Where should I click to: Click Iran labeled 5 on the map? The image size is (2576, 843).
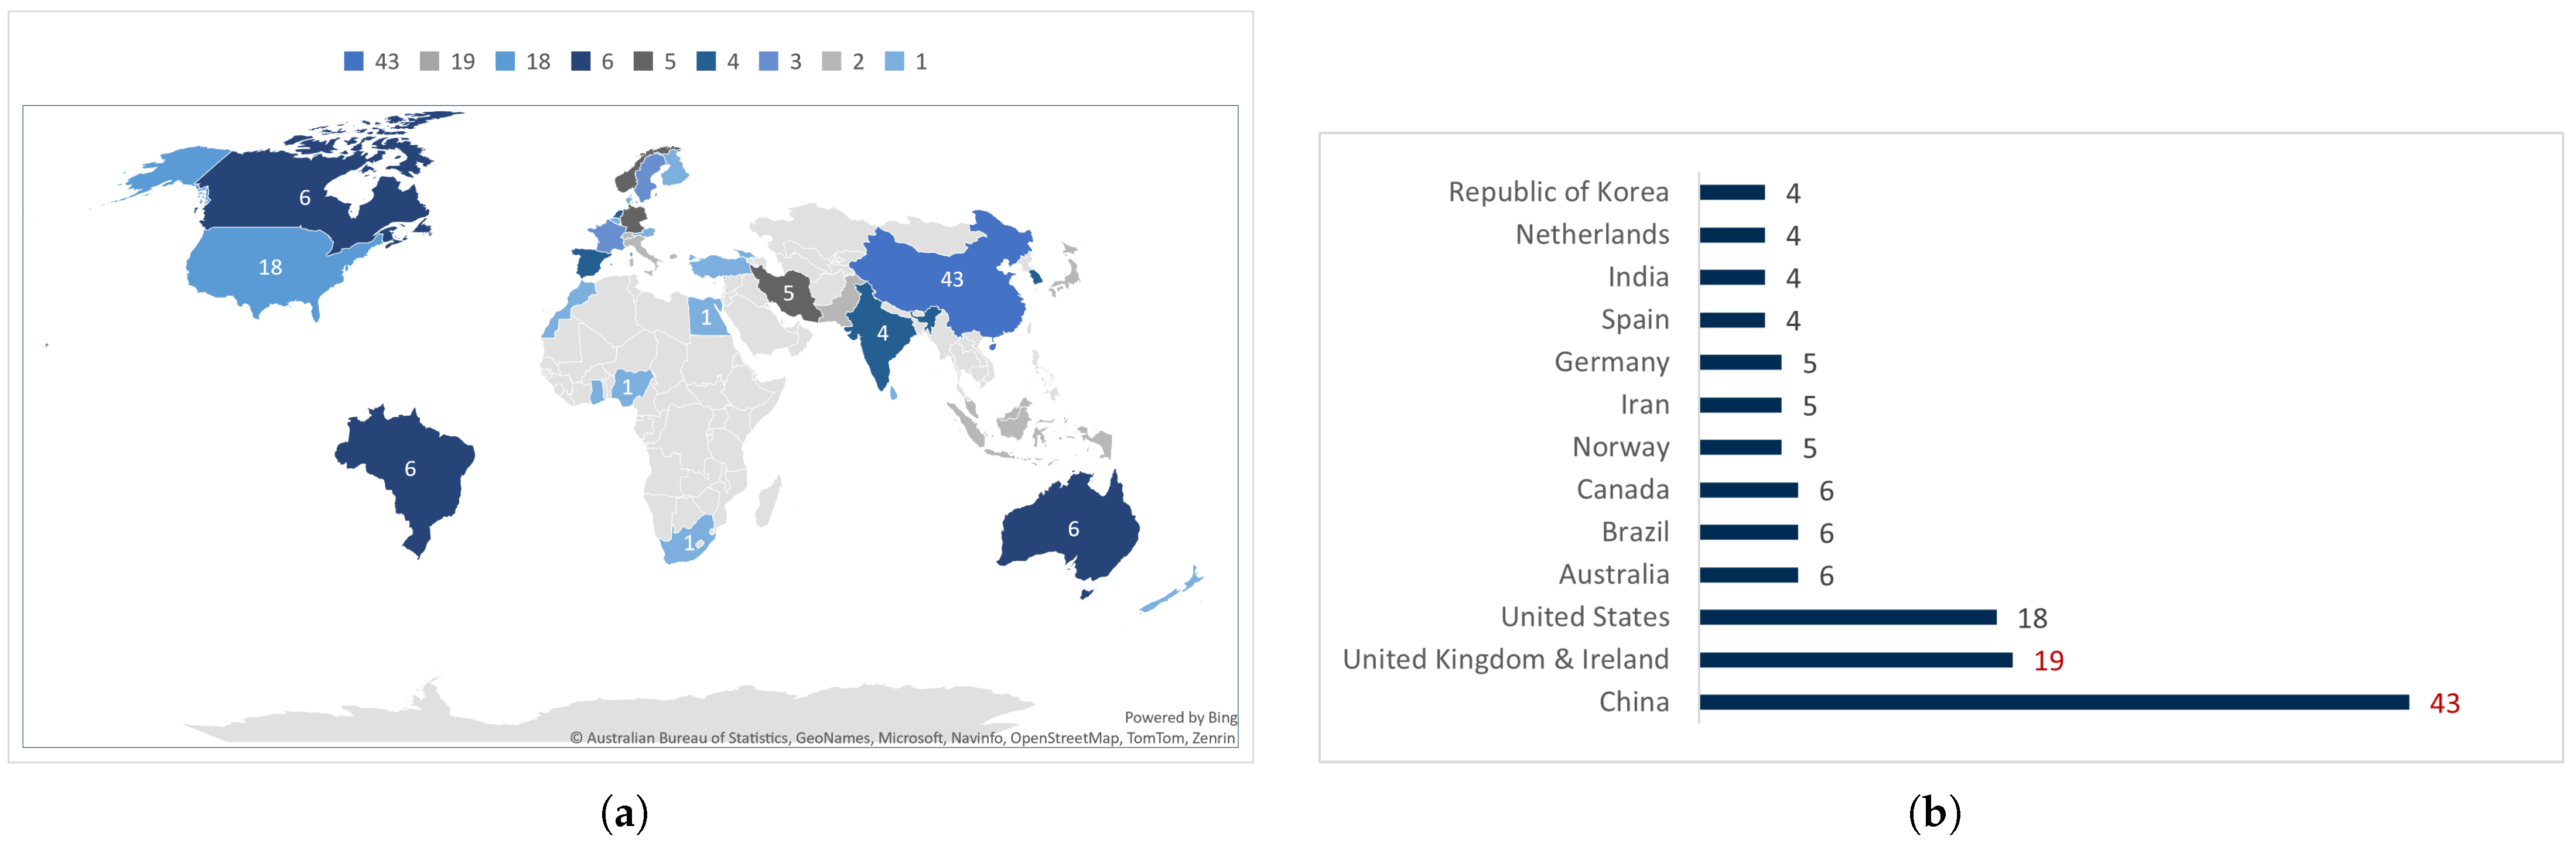click(x=788, y=293)
